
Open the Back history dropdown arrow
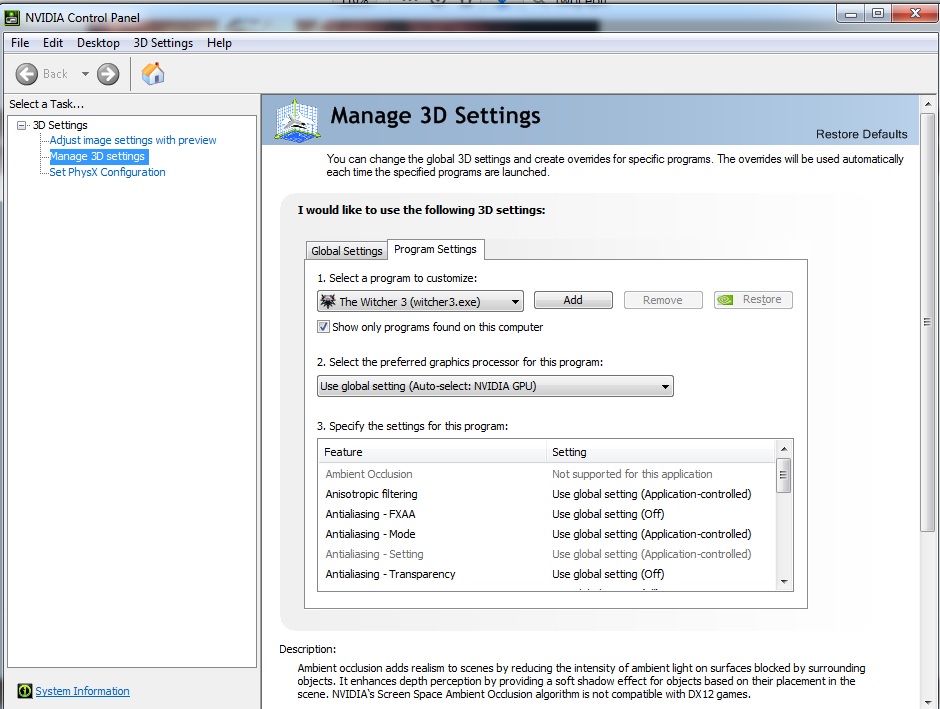click(x=85, y=74)
